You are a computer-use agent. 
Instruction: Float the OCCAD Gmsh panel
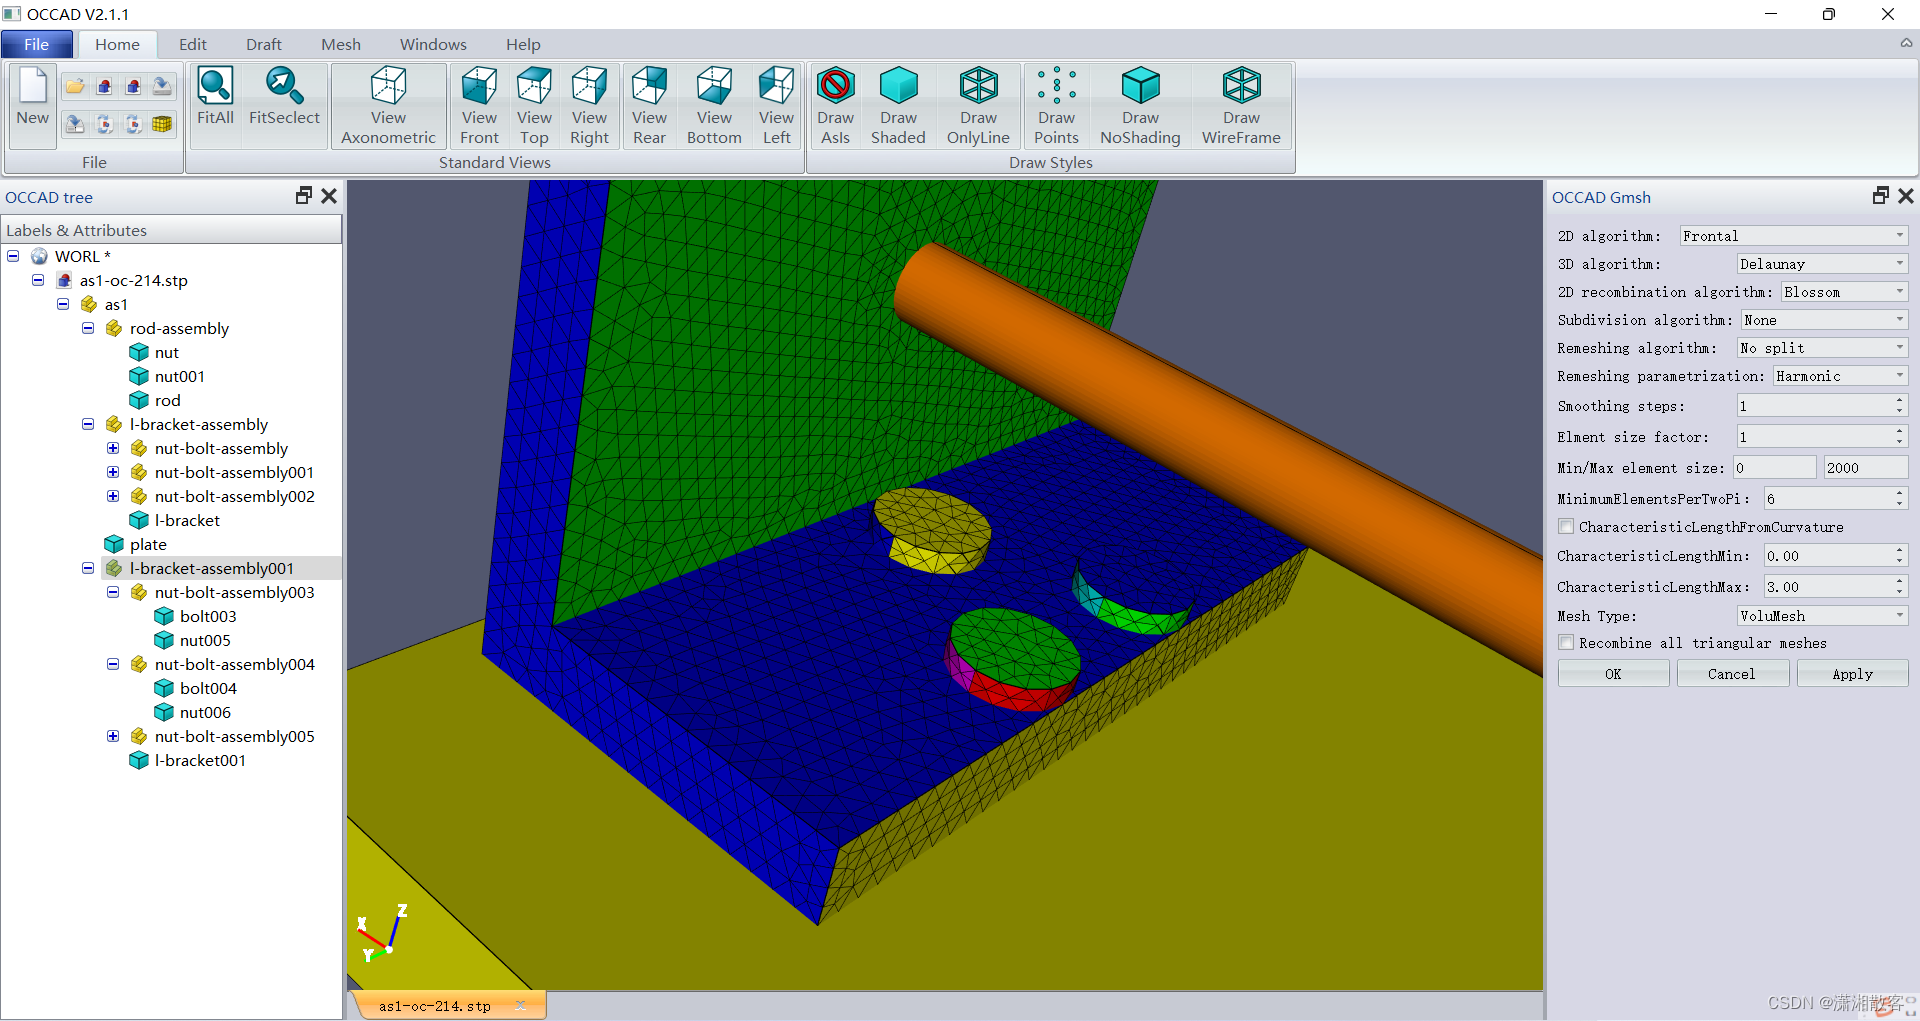pos(1881,196)
